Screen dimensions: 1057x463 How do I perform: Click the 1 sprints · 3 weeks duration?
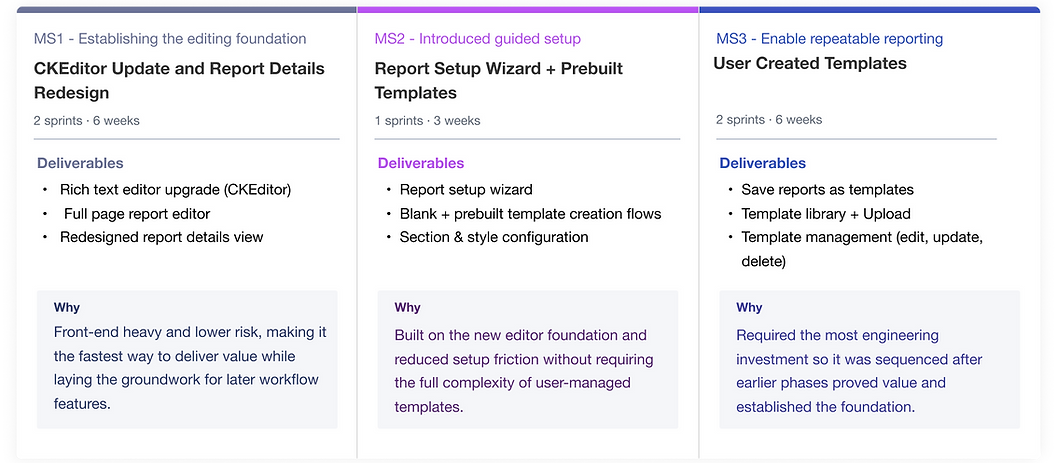pos(427,121)
